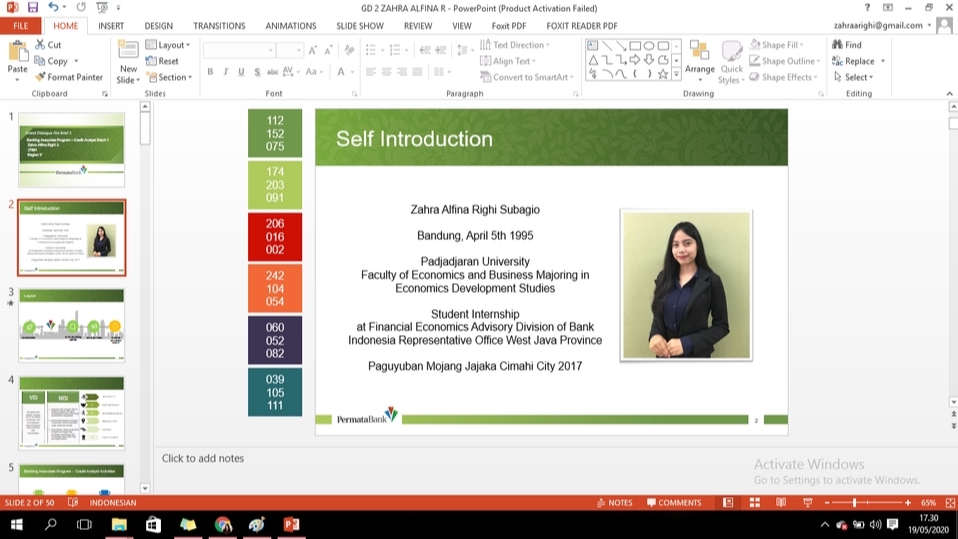
Task: Toggle numbered list formatting
Action: point(395,50)
